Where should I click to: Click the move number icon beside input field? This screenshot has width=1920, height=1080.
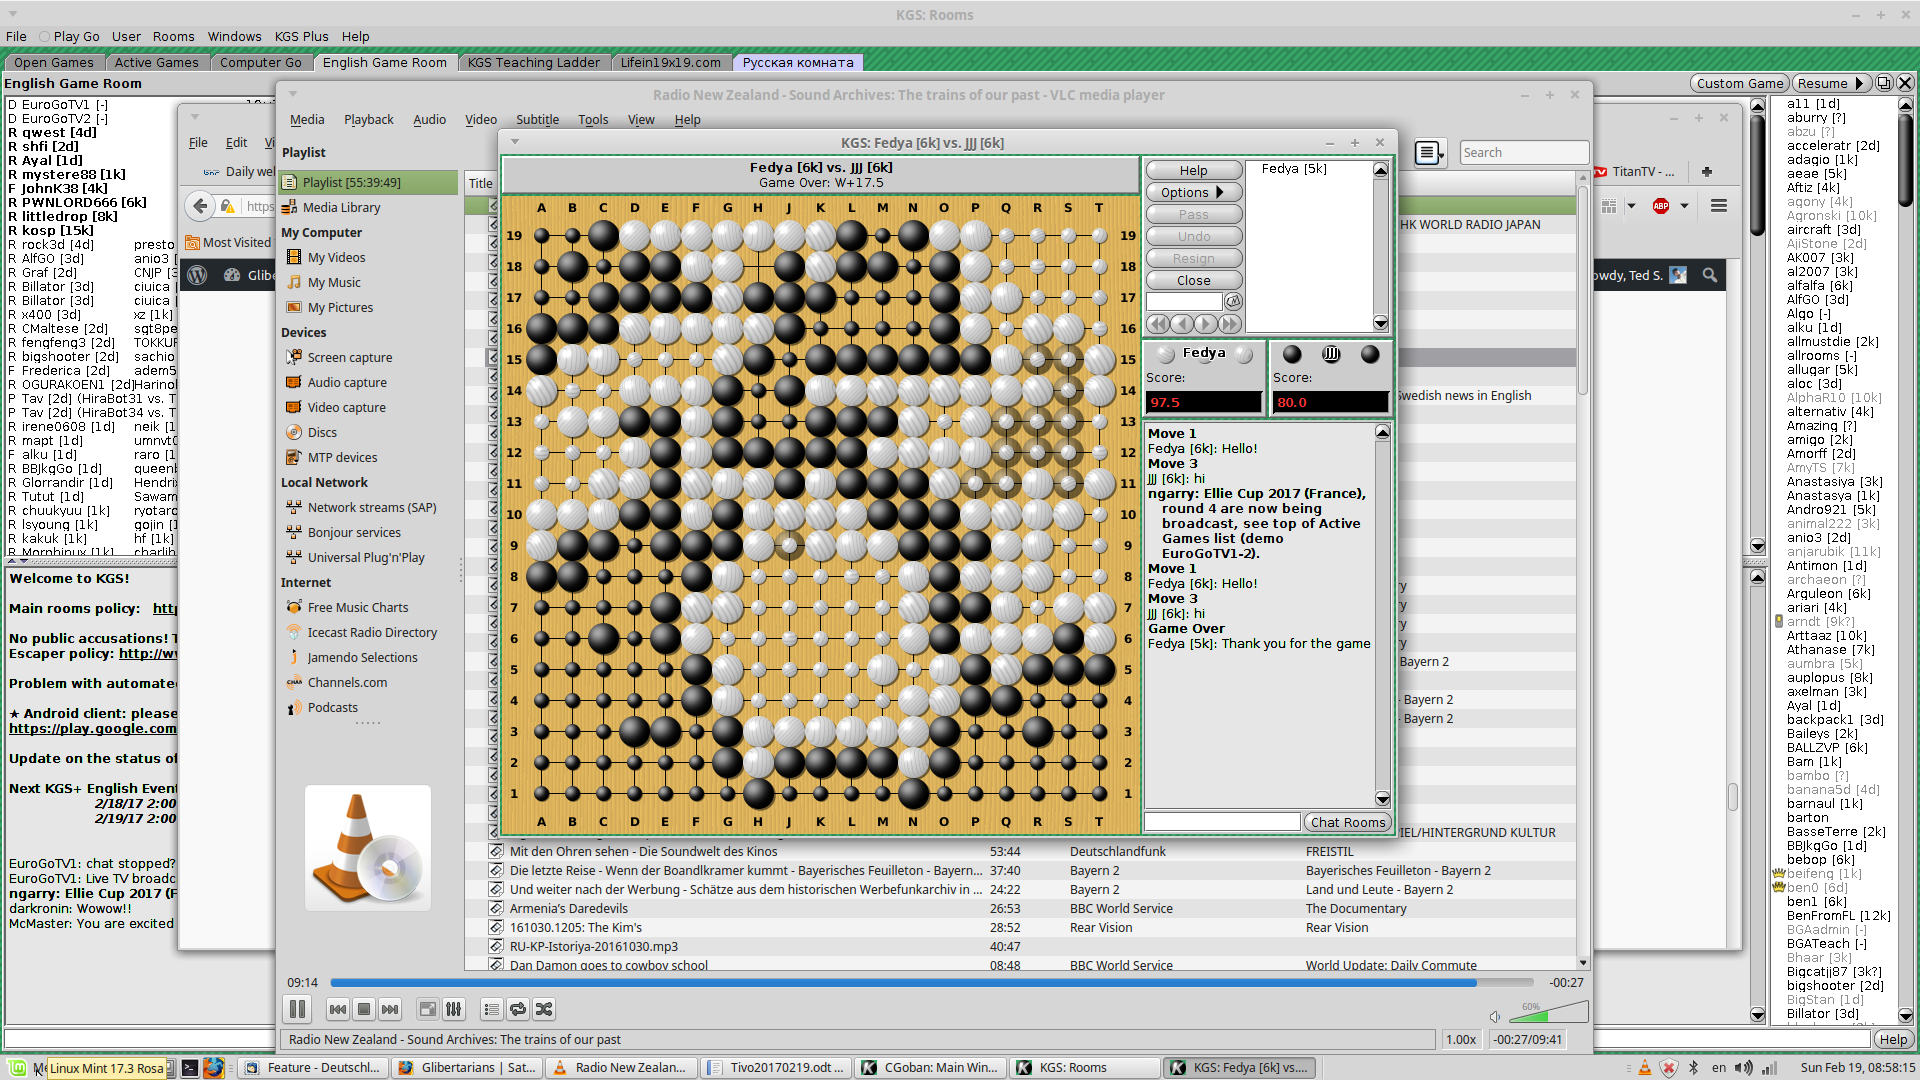coord(1234,301)
